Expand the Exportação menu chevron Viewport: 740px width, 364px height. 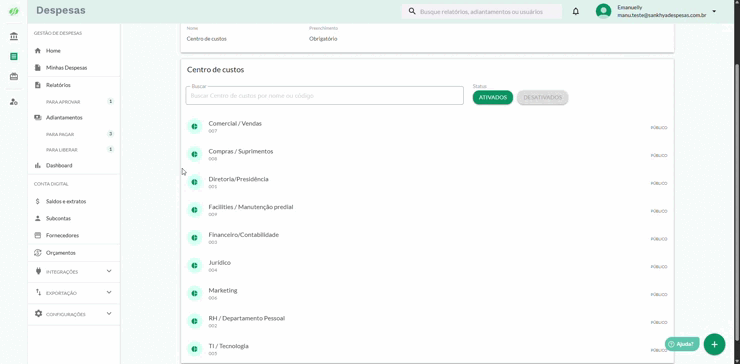click(x=109, y=292)
